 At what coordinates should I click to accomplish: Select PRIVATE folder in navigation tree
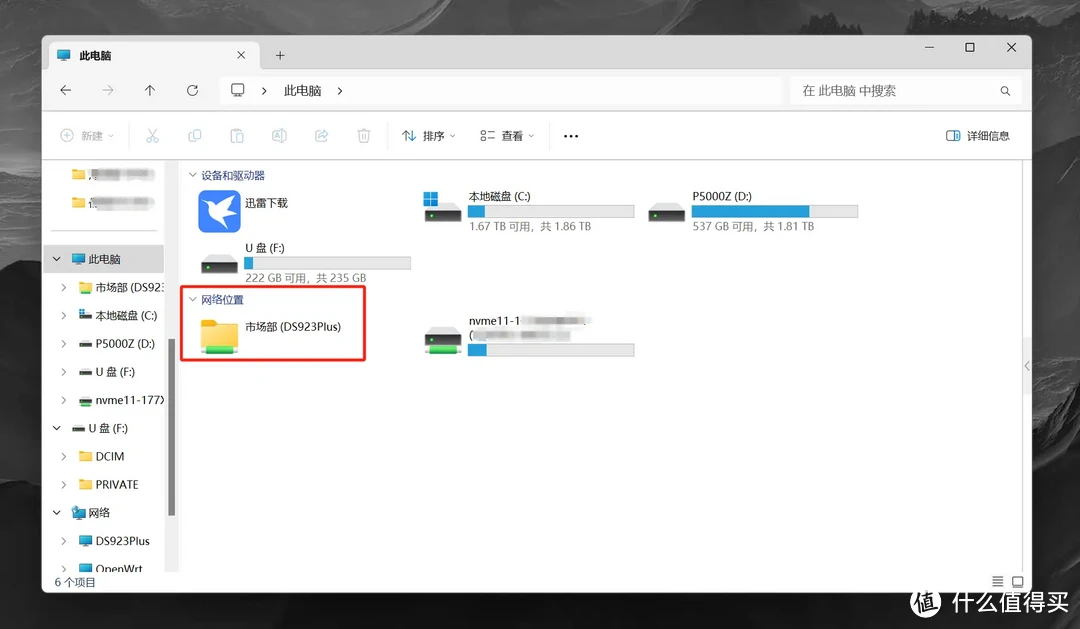pos(109,484)
